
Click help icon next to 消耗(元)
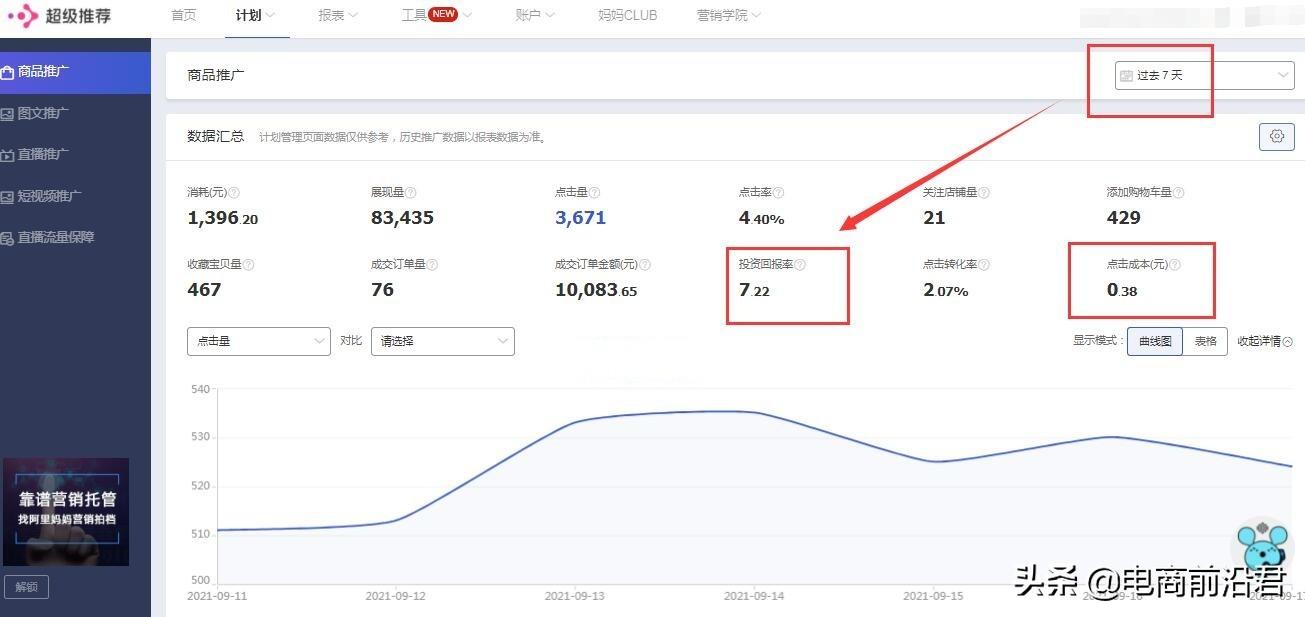click(235, 193)
